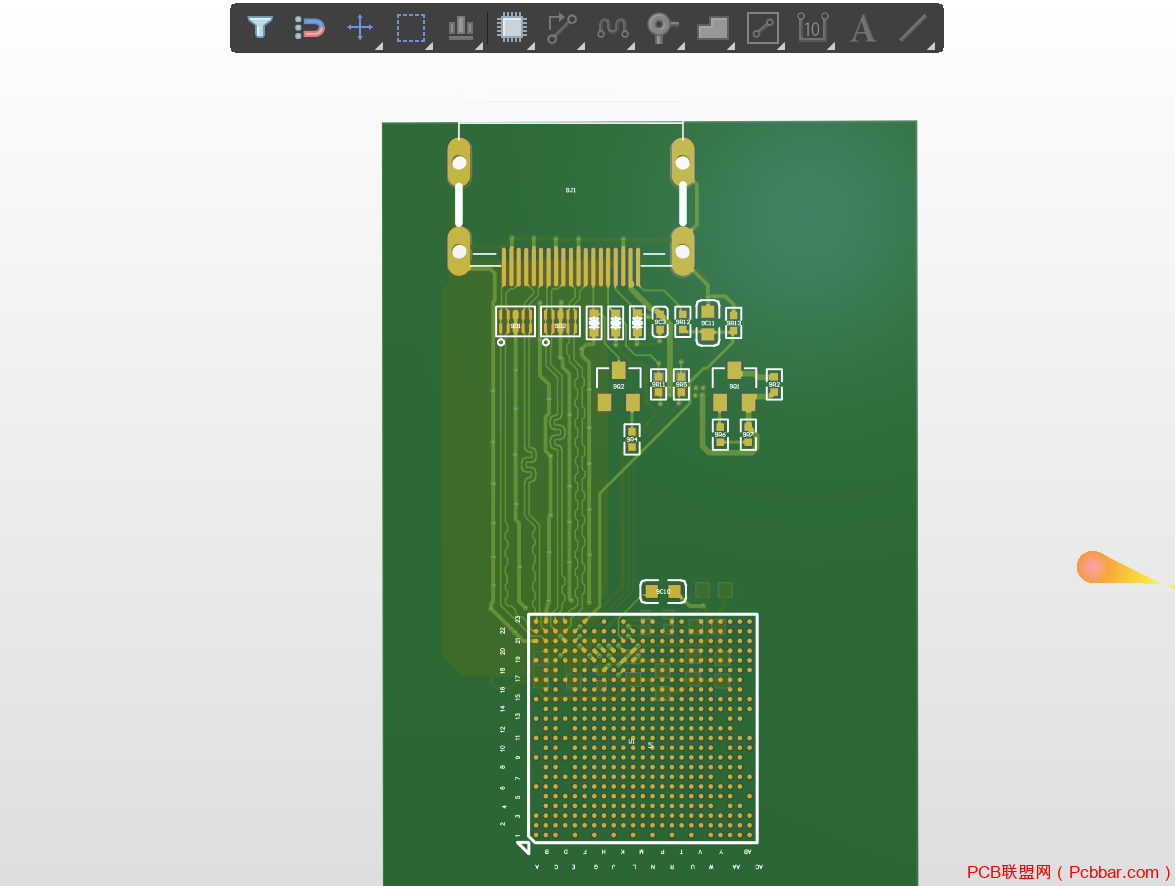Select the boxed line-segment placement icon

click(763, 28)
